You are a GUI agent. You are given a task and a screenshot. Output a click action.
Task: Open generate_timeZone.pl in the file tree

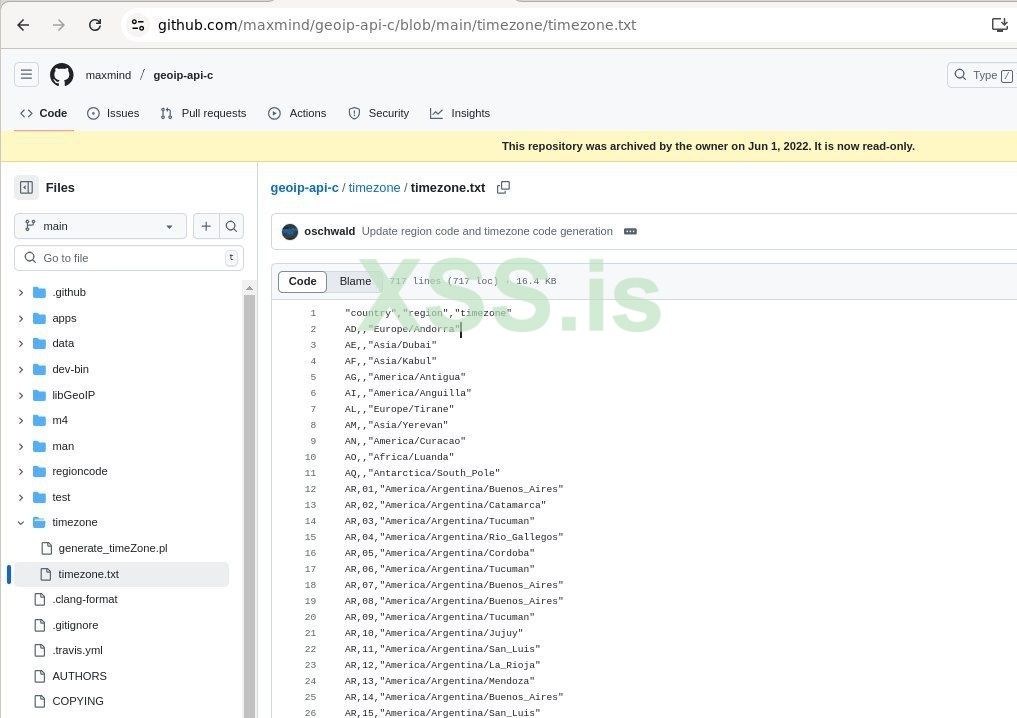click(113, 549)
